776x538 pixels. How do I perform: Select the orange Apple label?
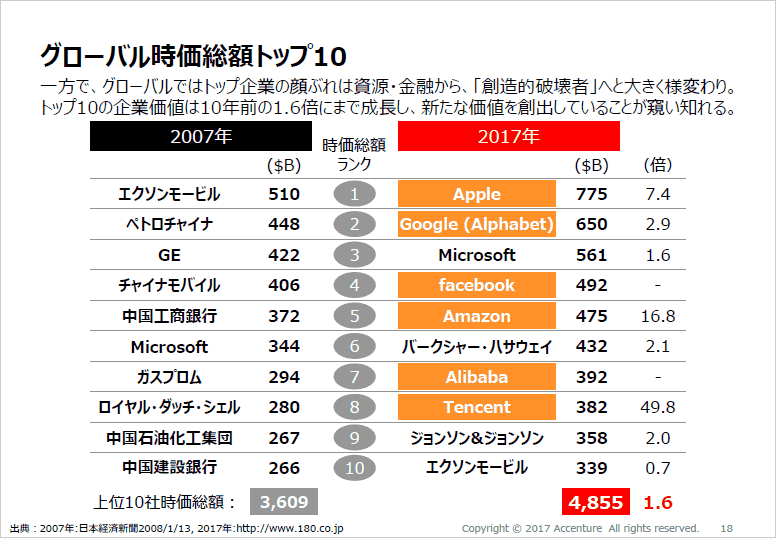(477, 194)
